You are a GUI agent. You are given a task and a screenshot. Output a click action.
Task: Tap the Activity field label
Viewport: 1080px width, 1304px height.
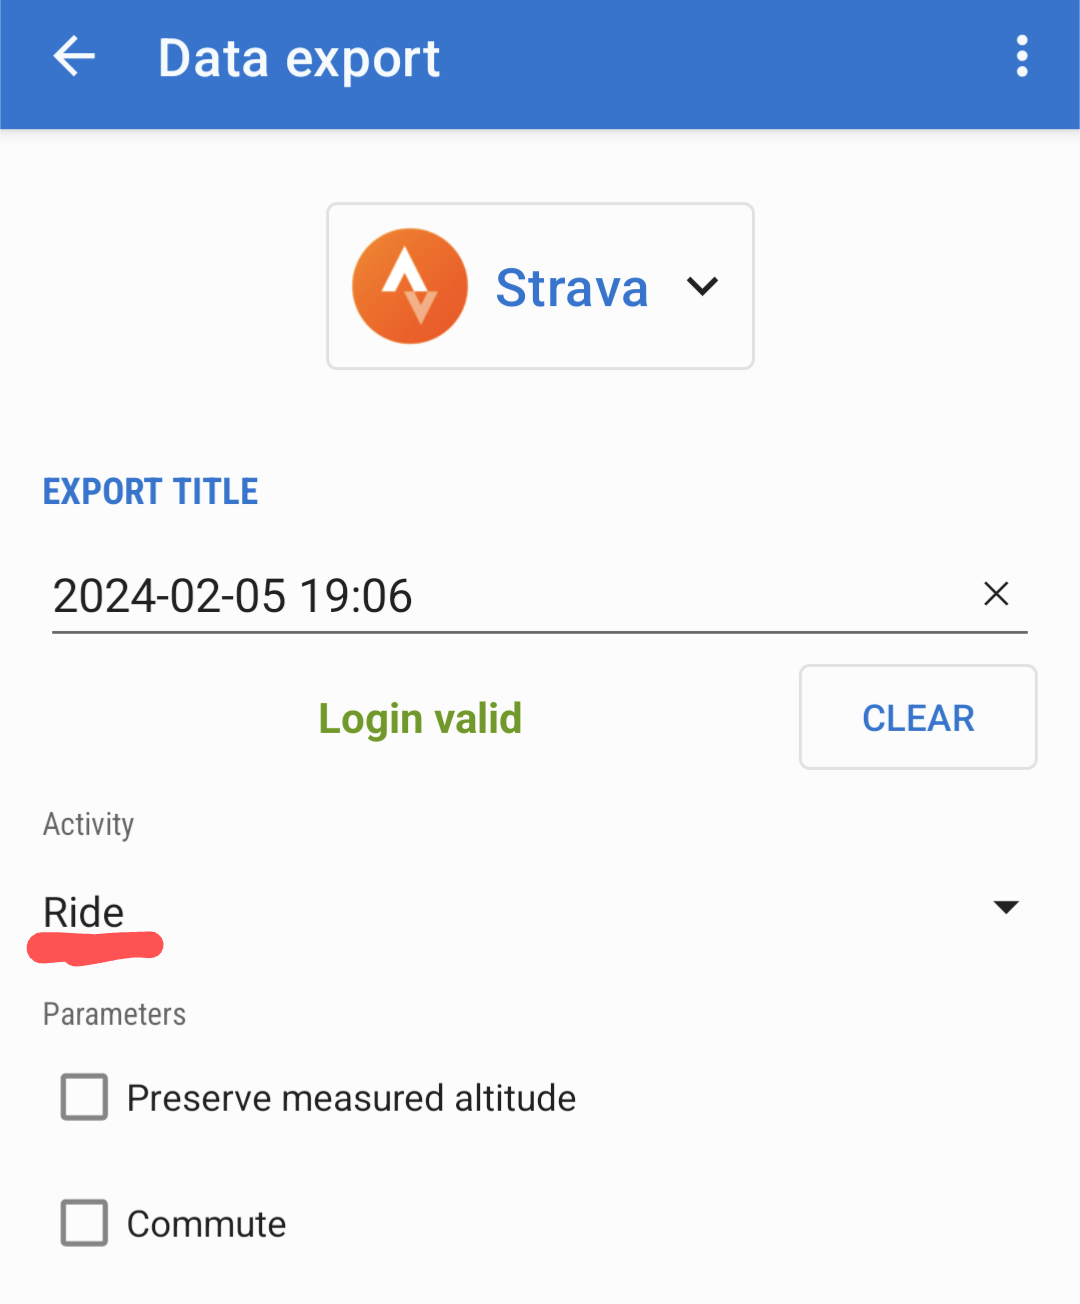(x=88, y=824)
